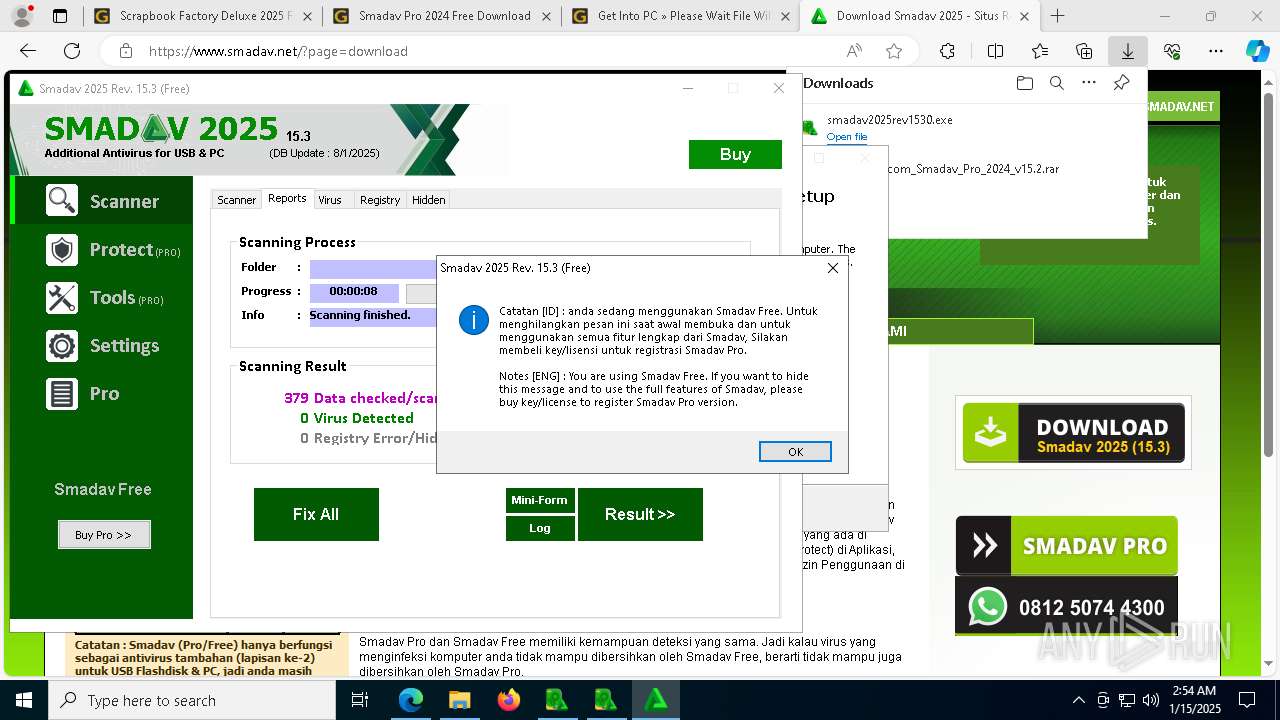
Task: Click the volume icon in system tray
Action: (1151, 700)
